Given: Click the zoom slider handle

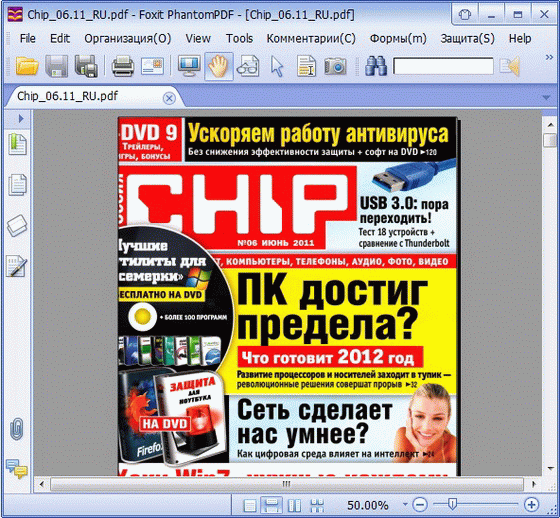Looking at the screenshot, I should click(452, 504).
